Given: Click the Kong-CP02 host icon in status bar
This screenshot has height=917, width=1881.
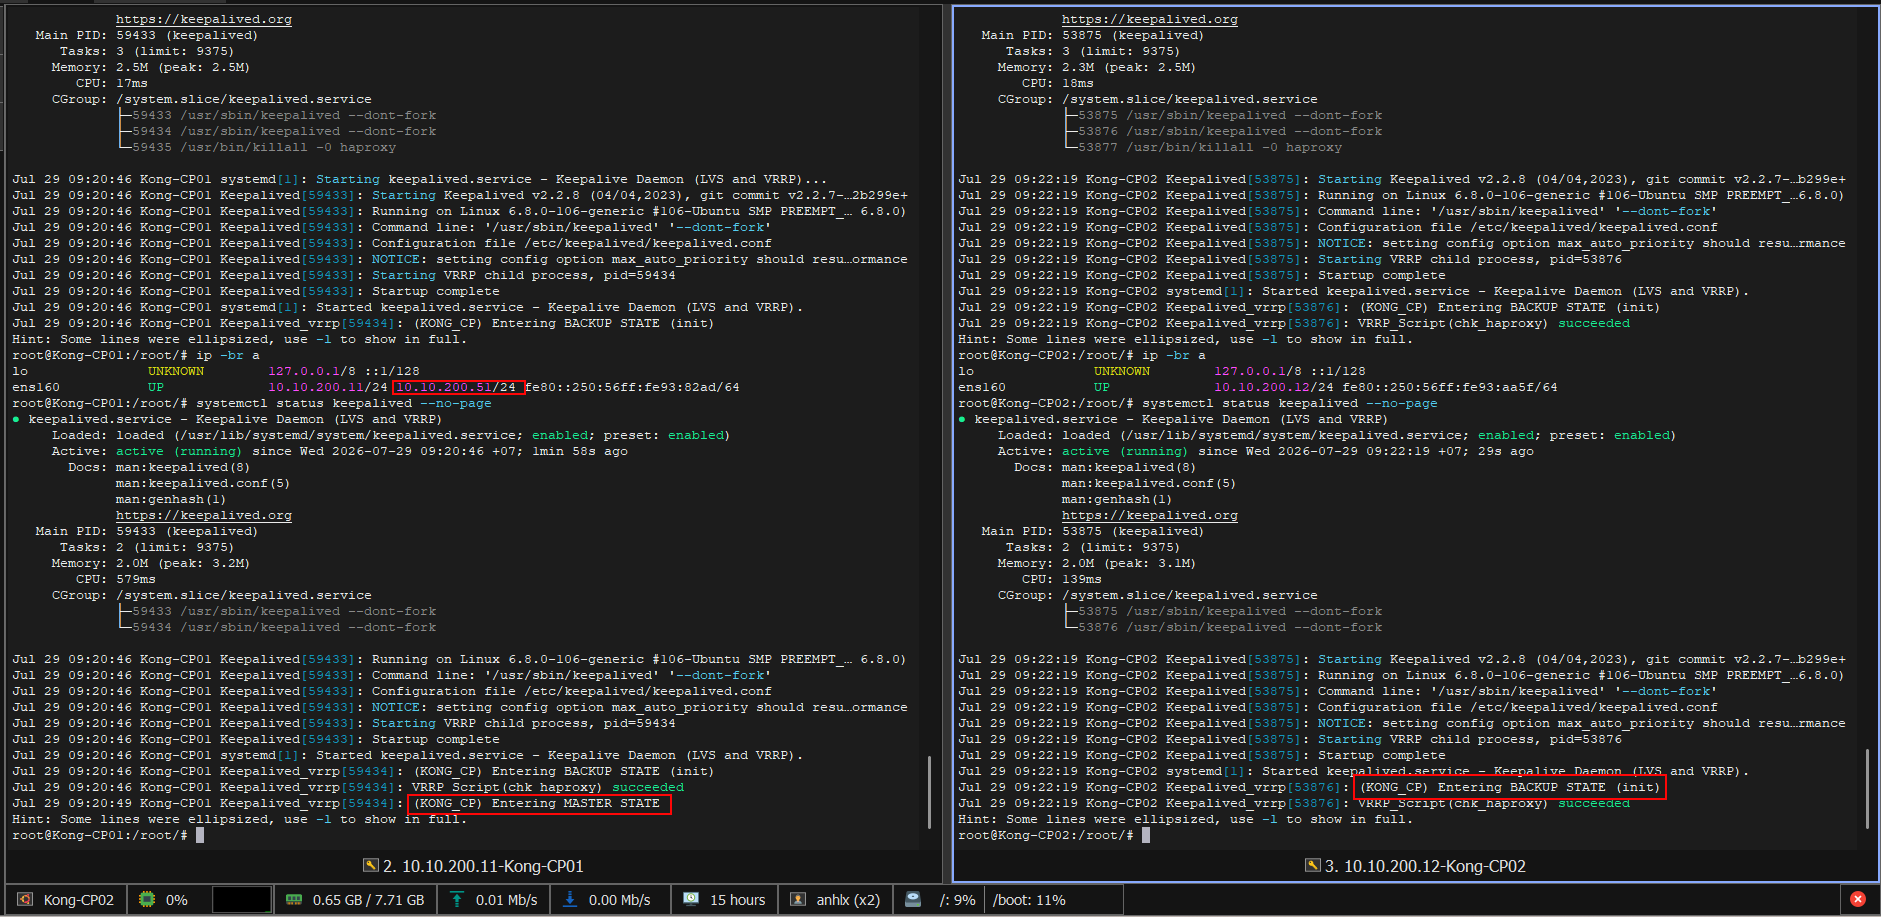Looking at the screenshot, I should click(x=25, y=900).
